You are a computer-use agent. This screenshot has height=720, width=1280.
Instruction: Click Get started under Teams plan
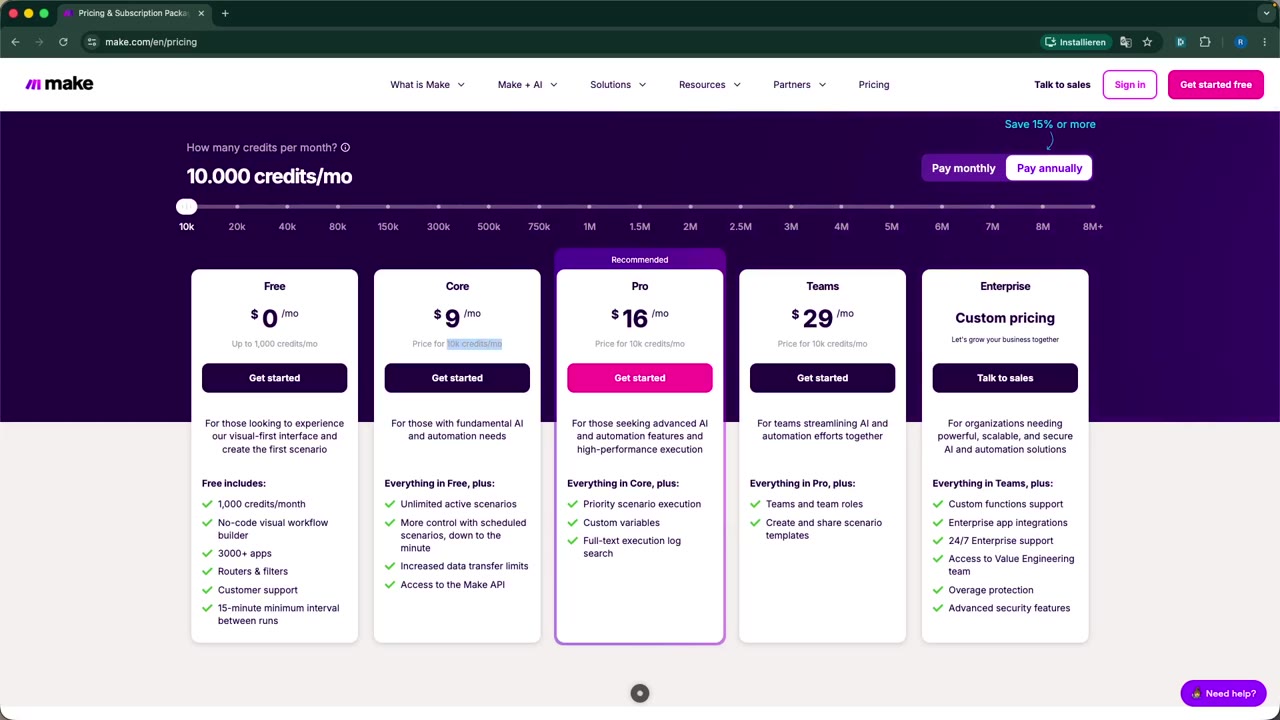pos(822,378)
